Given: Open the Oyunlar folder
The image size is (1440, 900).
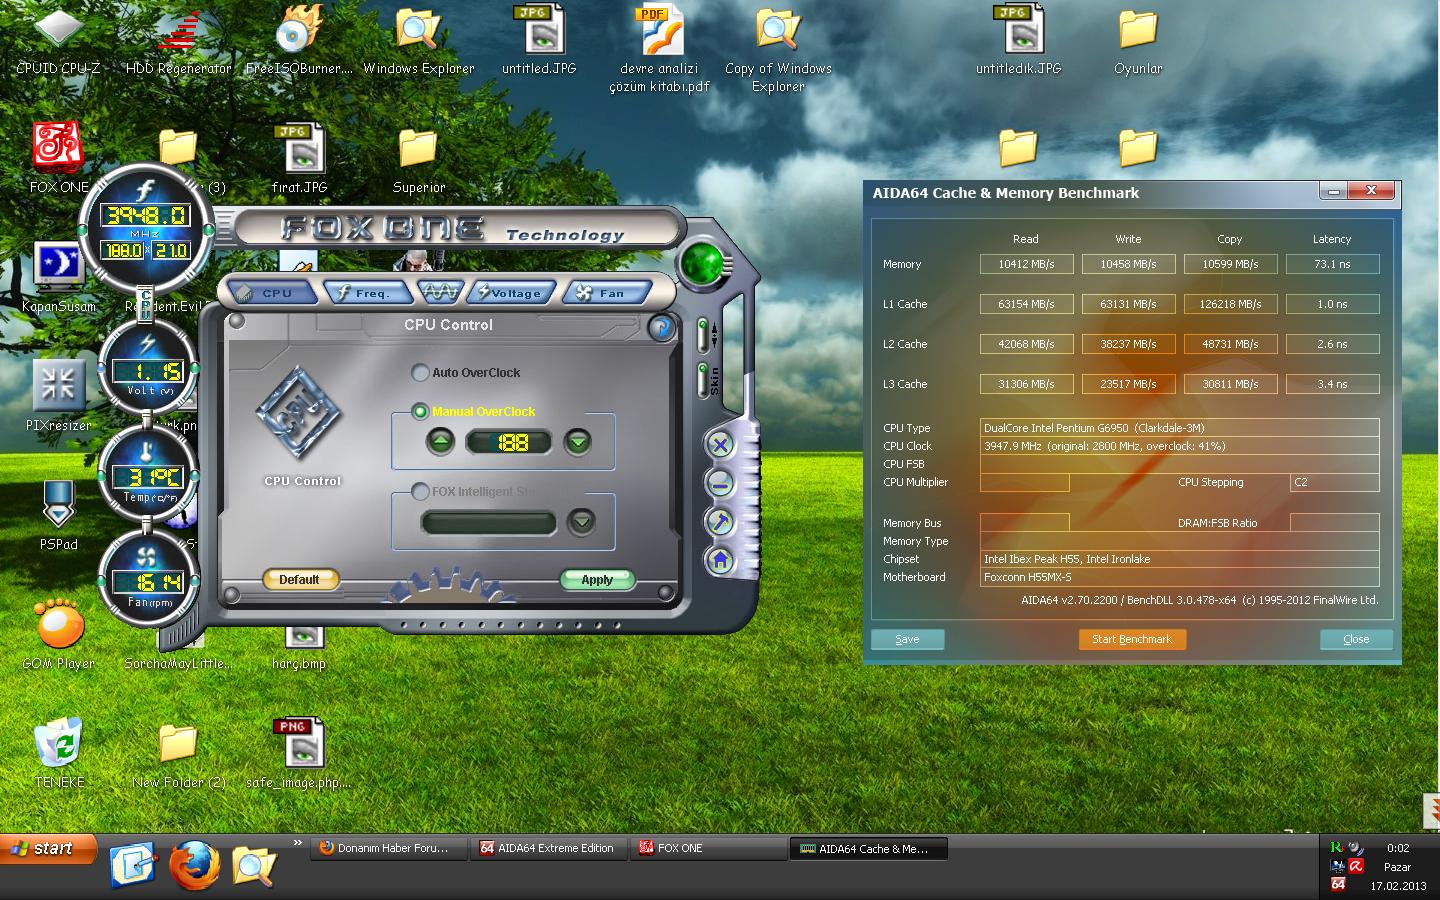Looking at the screenshot, I should click(x=1138, y=40).
